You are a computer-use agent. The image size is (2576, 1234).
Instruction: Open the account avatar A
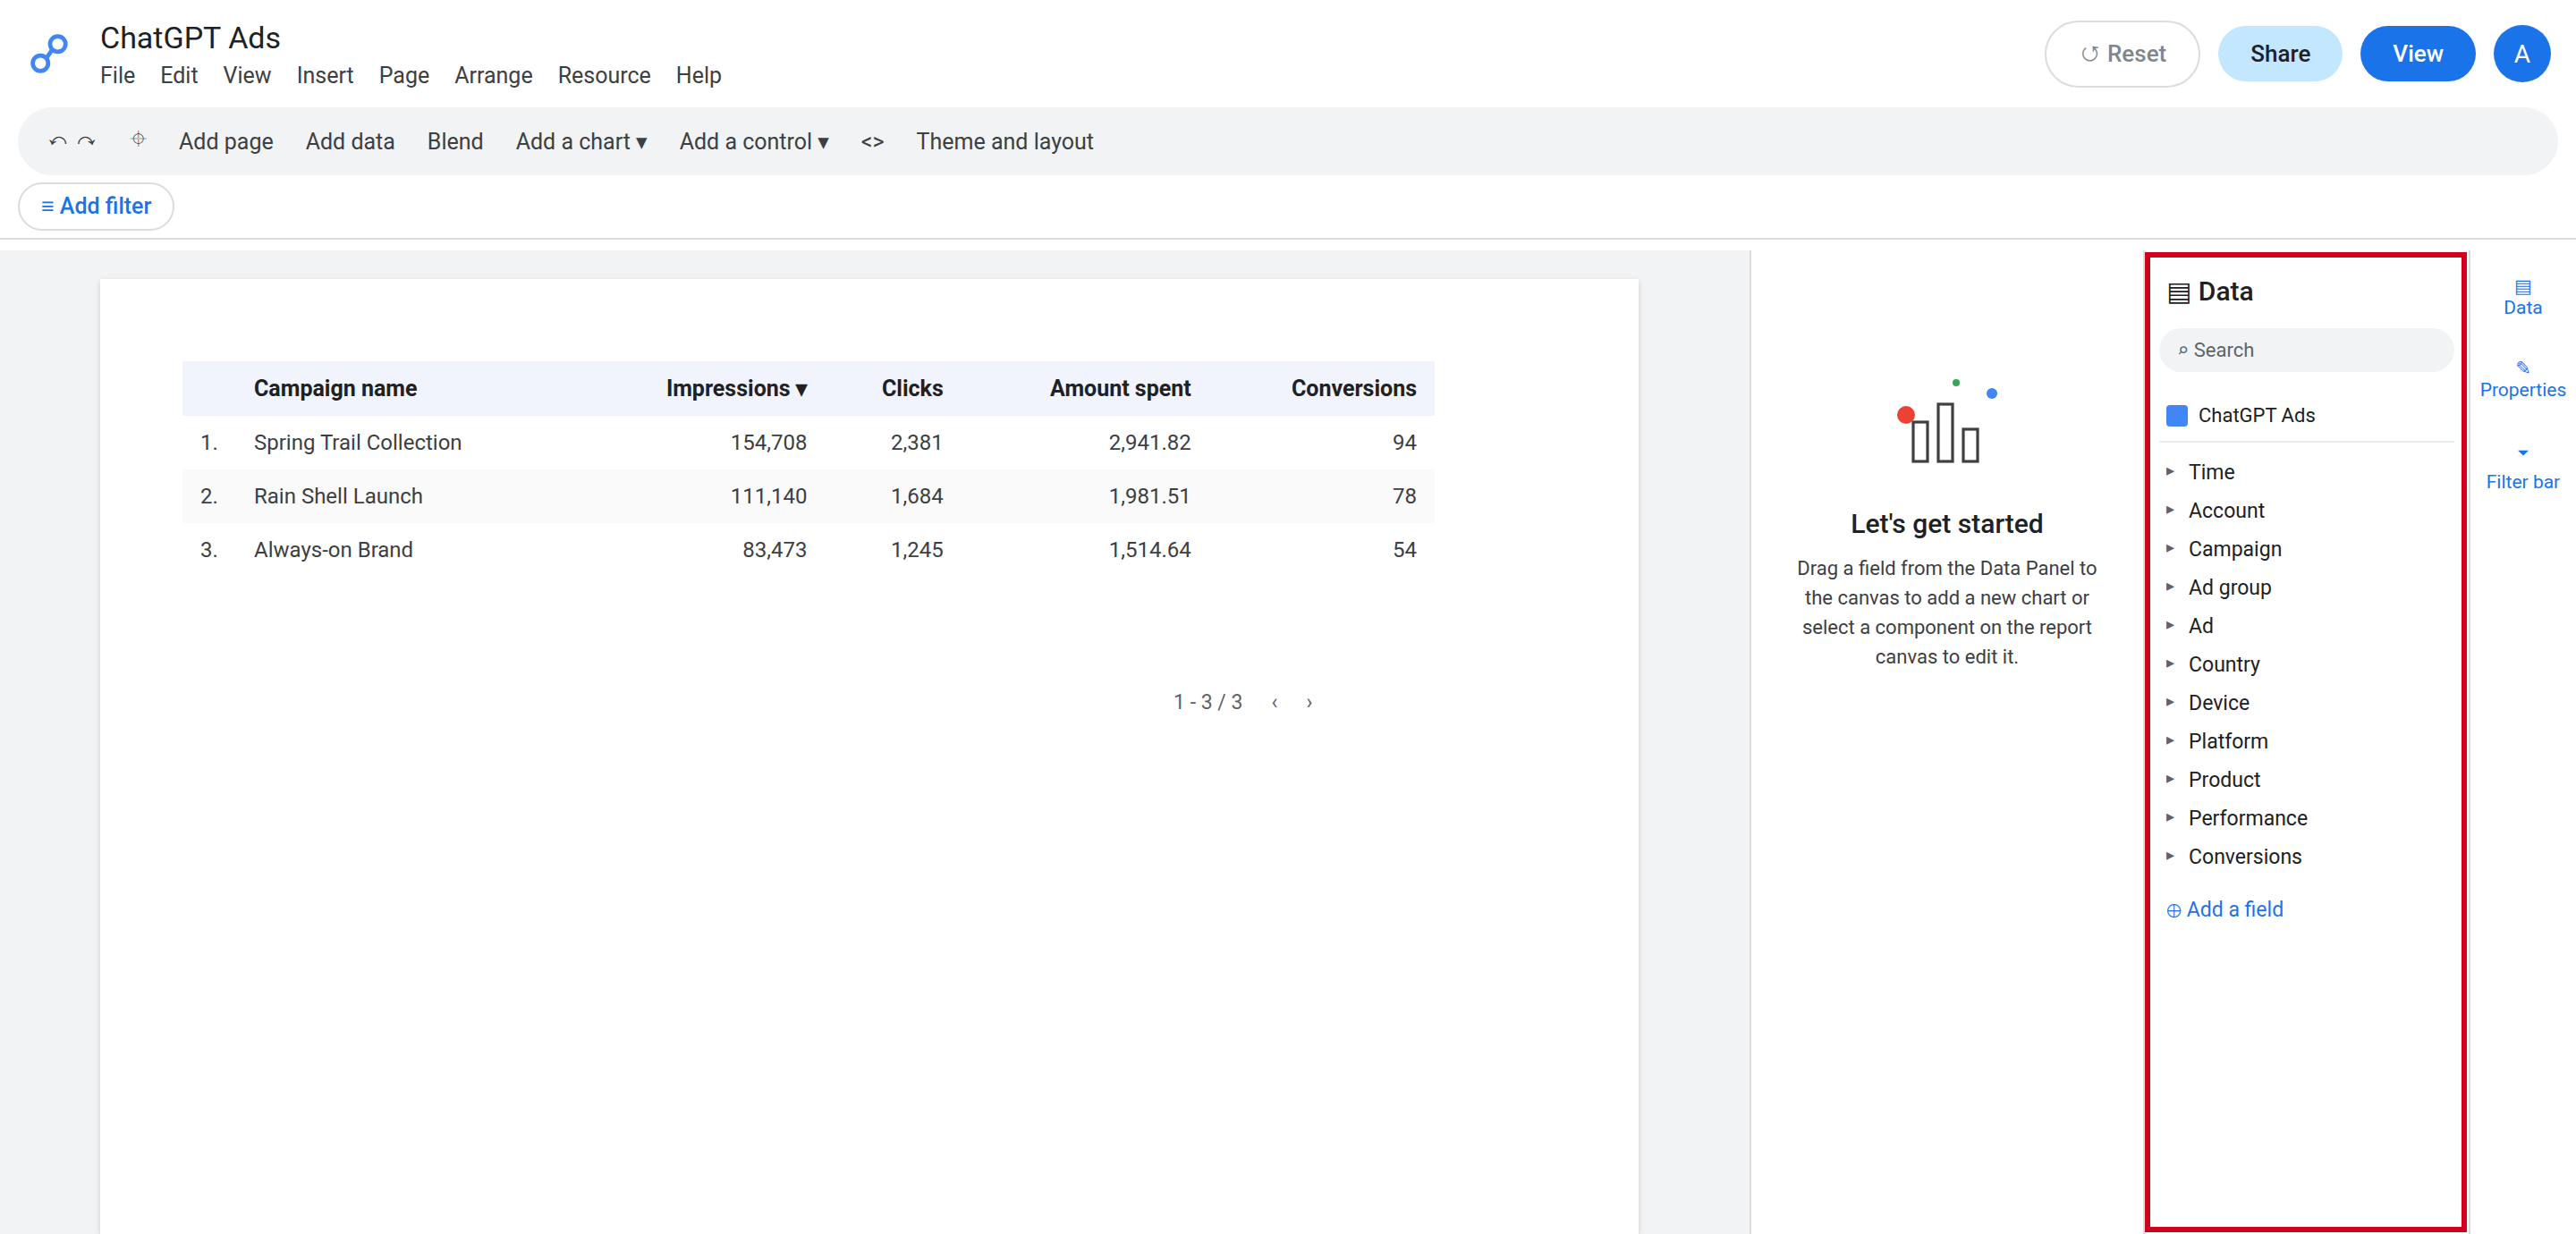pyautogui.click(x=2521, y=54)
